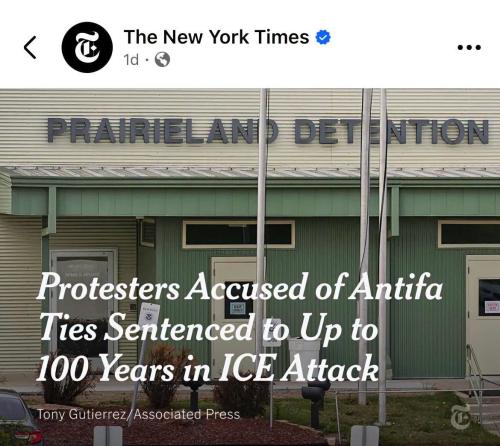The height and width of the screenshot is (446, 500).
Task: Click the parked car in photo corner
Action: 18,417
